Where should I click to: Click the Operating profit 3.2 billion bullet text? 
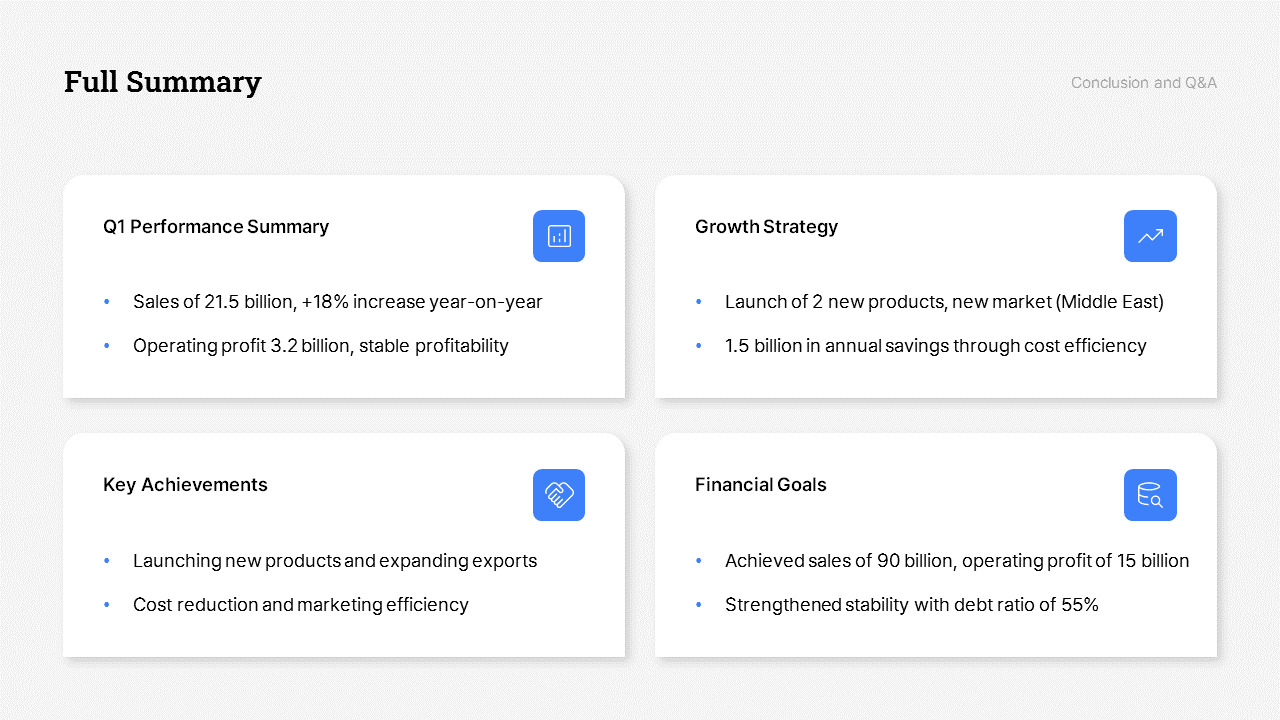coord(320,346)
